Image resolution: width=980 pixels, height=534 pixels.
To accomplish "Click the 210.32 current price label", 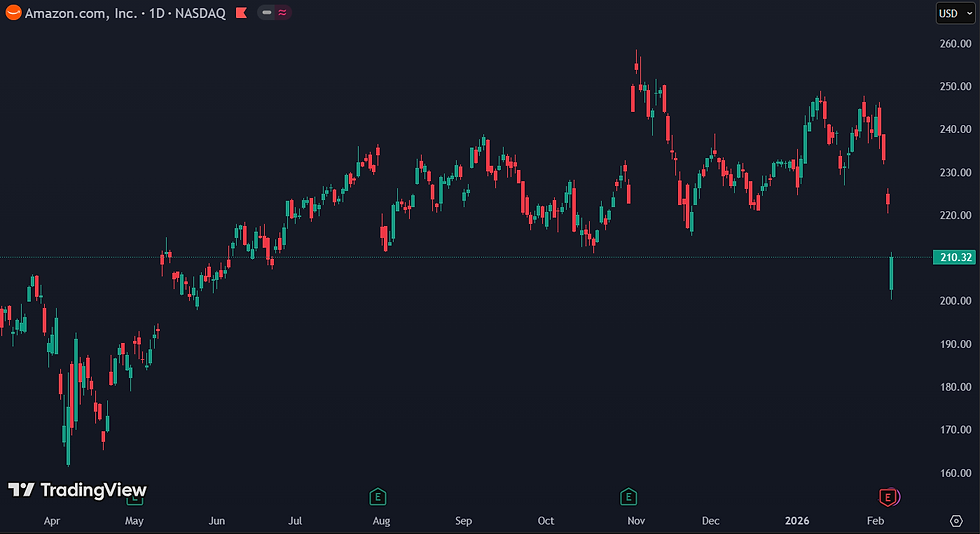I will (954, 257).
